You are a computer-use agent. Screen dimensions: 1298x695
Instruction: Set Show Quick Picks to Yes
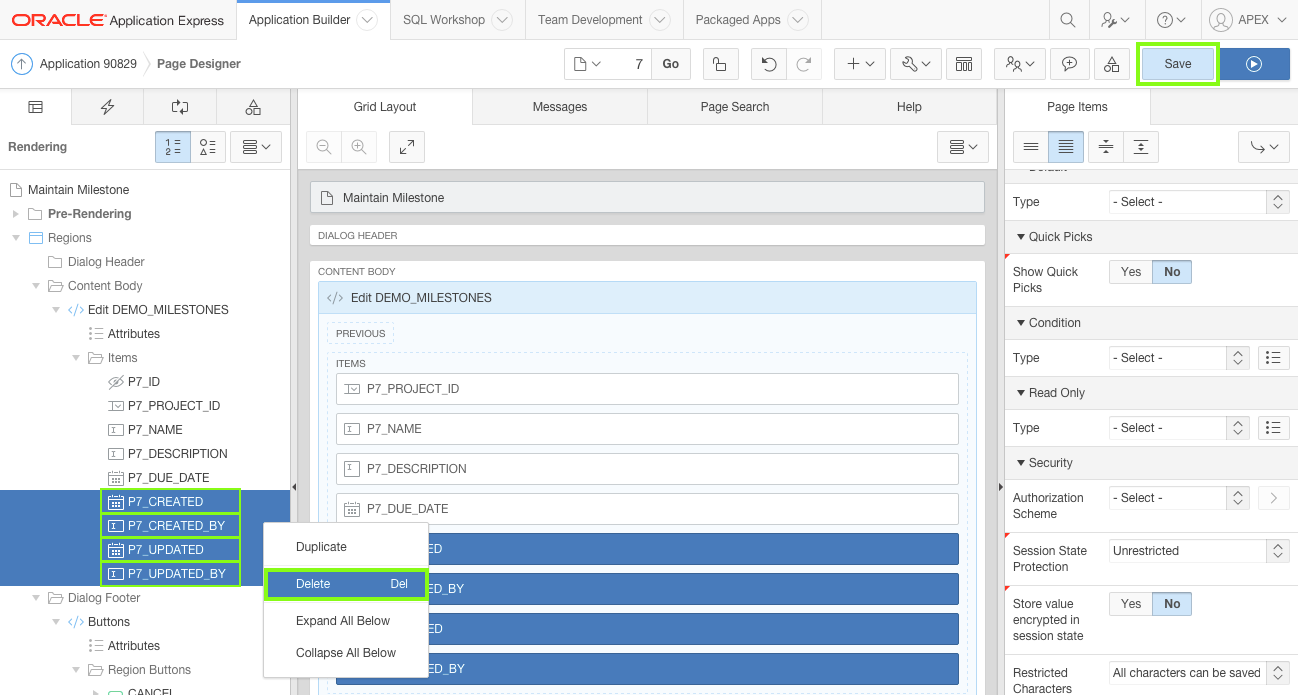point(1131,272)
